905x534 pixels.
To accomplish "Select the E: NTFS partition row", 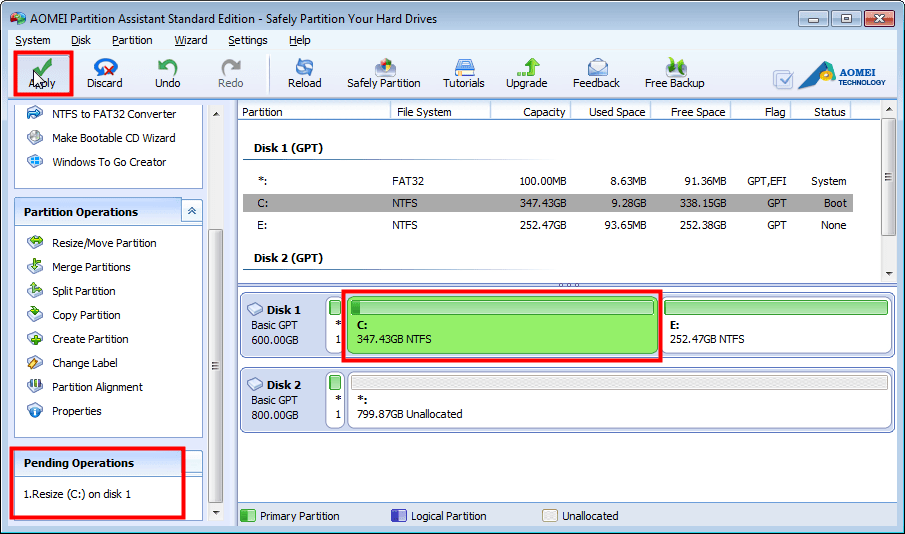I will pyautogui.click(x=548, y=225).
